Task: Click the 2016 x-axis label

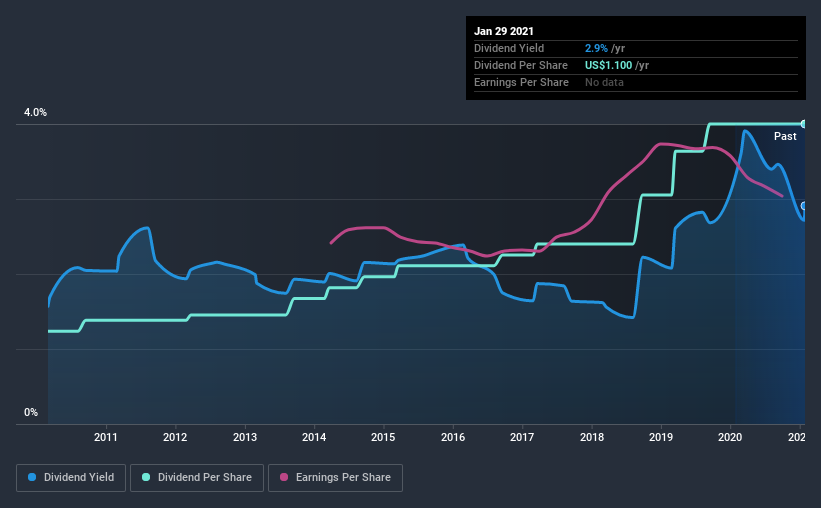Action: point(453,437)
